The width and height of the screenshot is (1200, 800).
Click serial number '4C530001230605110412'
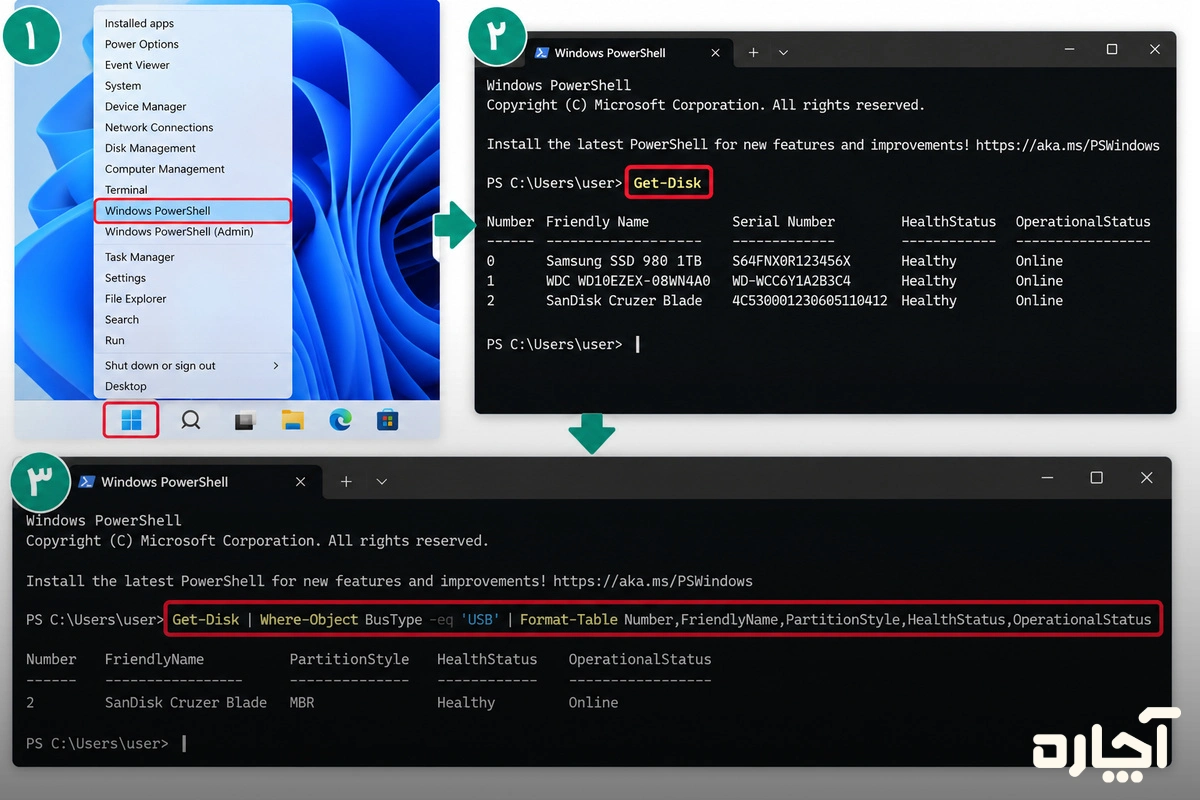810,301
